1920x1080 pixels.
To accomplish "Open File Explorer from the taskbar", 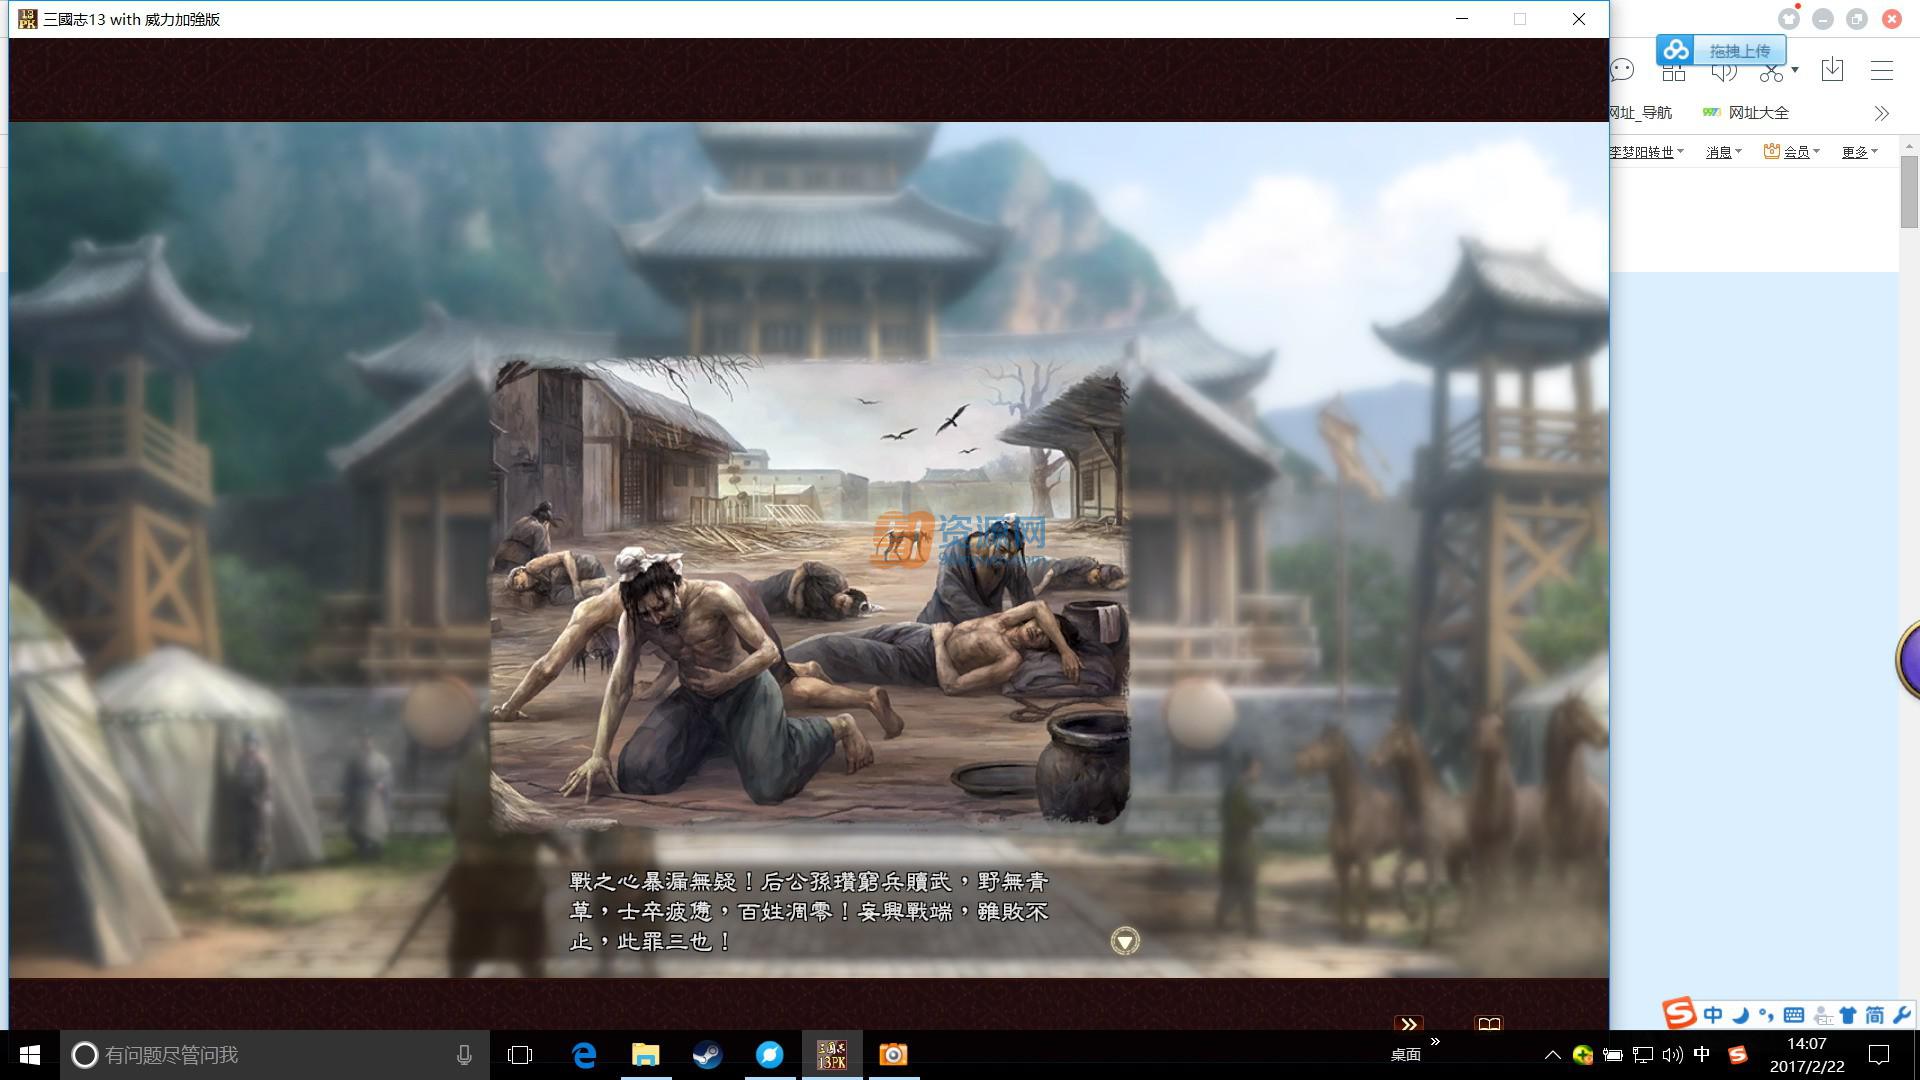I will coord(646,1055).
